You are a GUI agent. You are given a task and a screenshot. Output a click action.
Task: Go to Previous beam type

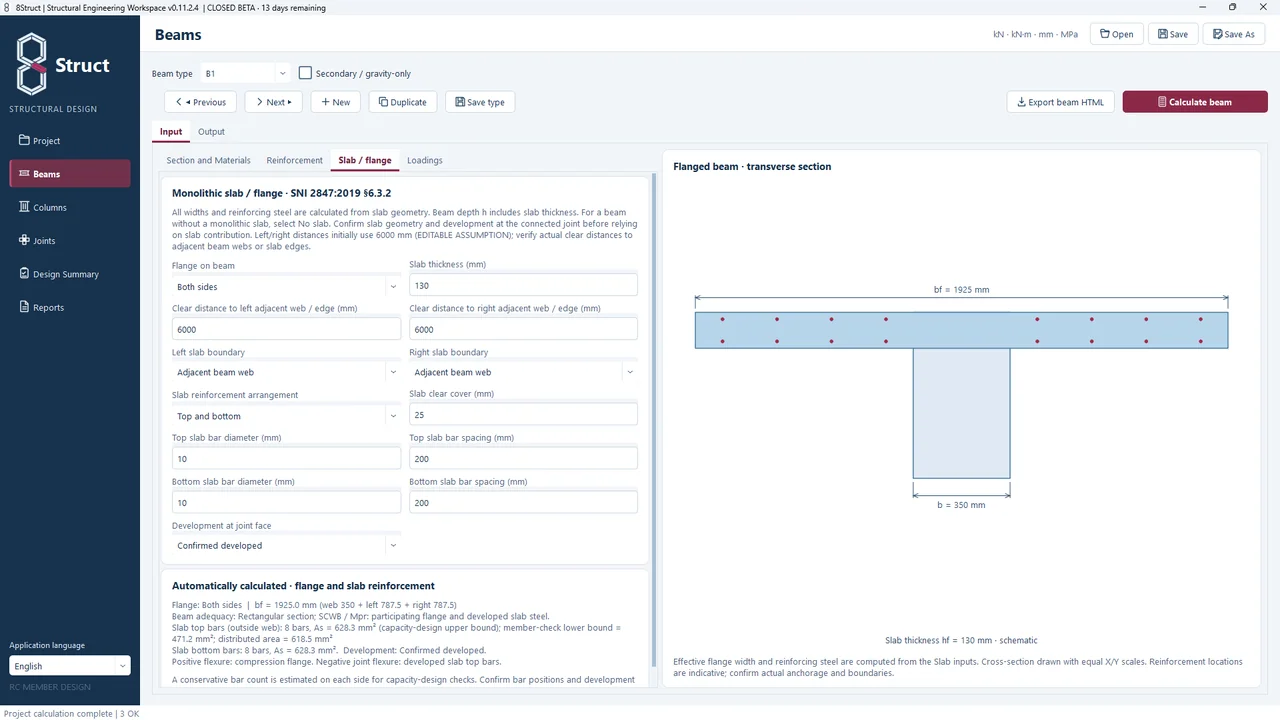pyautogui.click(x=201, y=102)
